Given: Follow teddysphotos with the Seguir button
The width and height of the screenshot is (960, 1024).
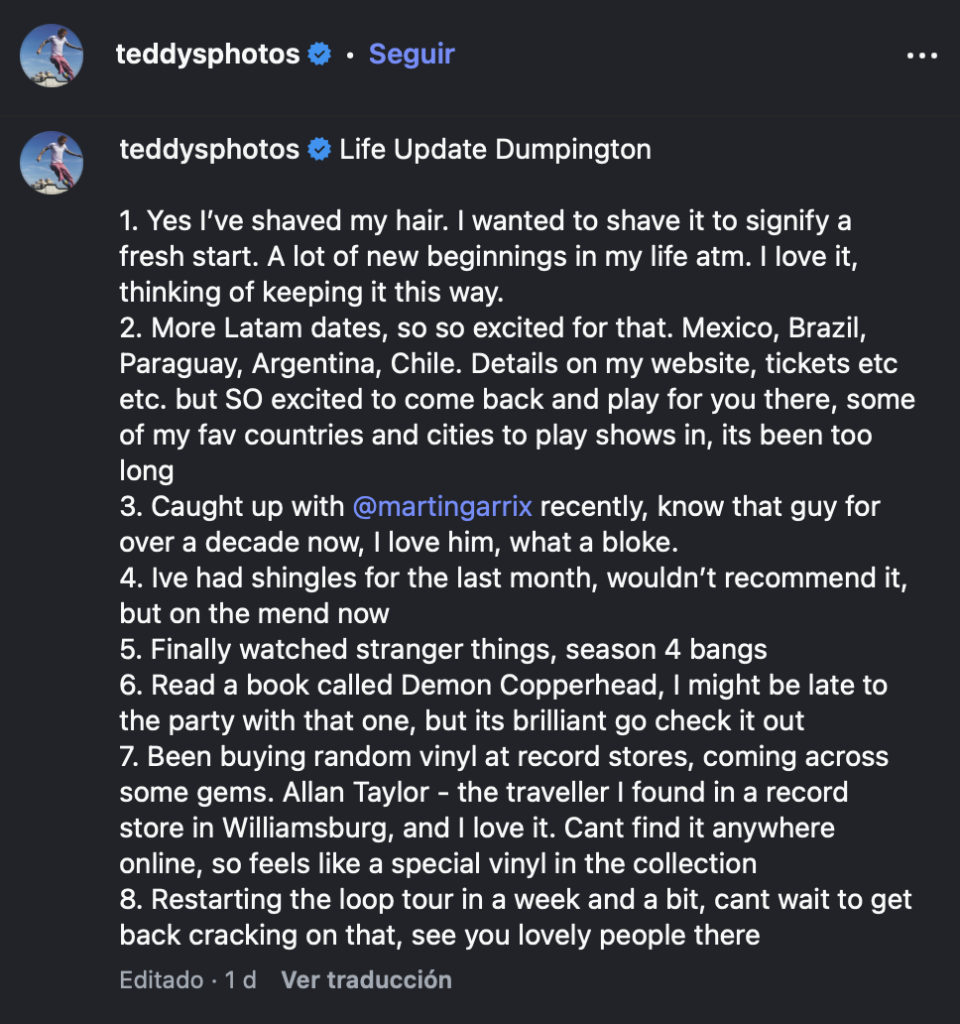Looking at the screenshot, I should point(411,54).
